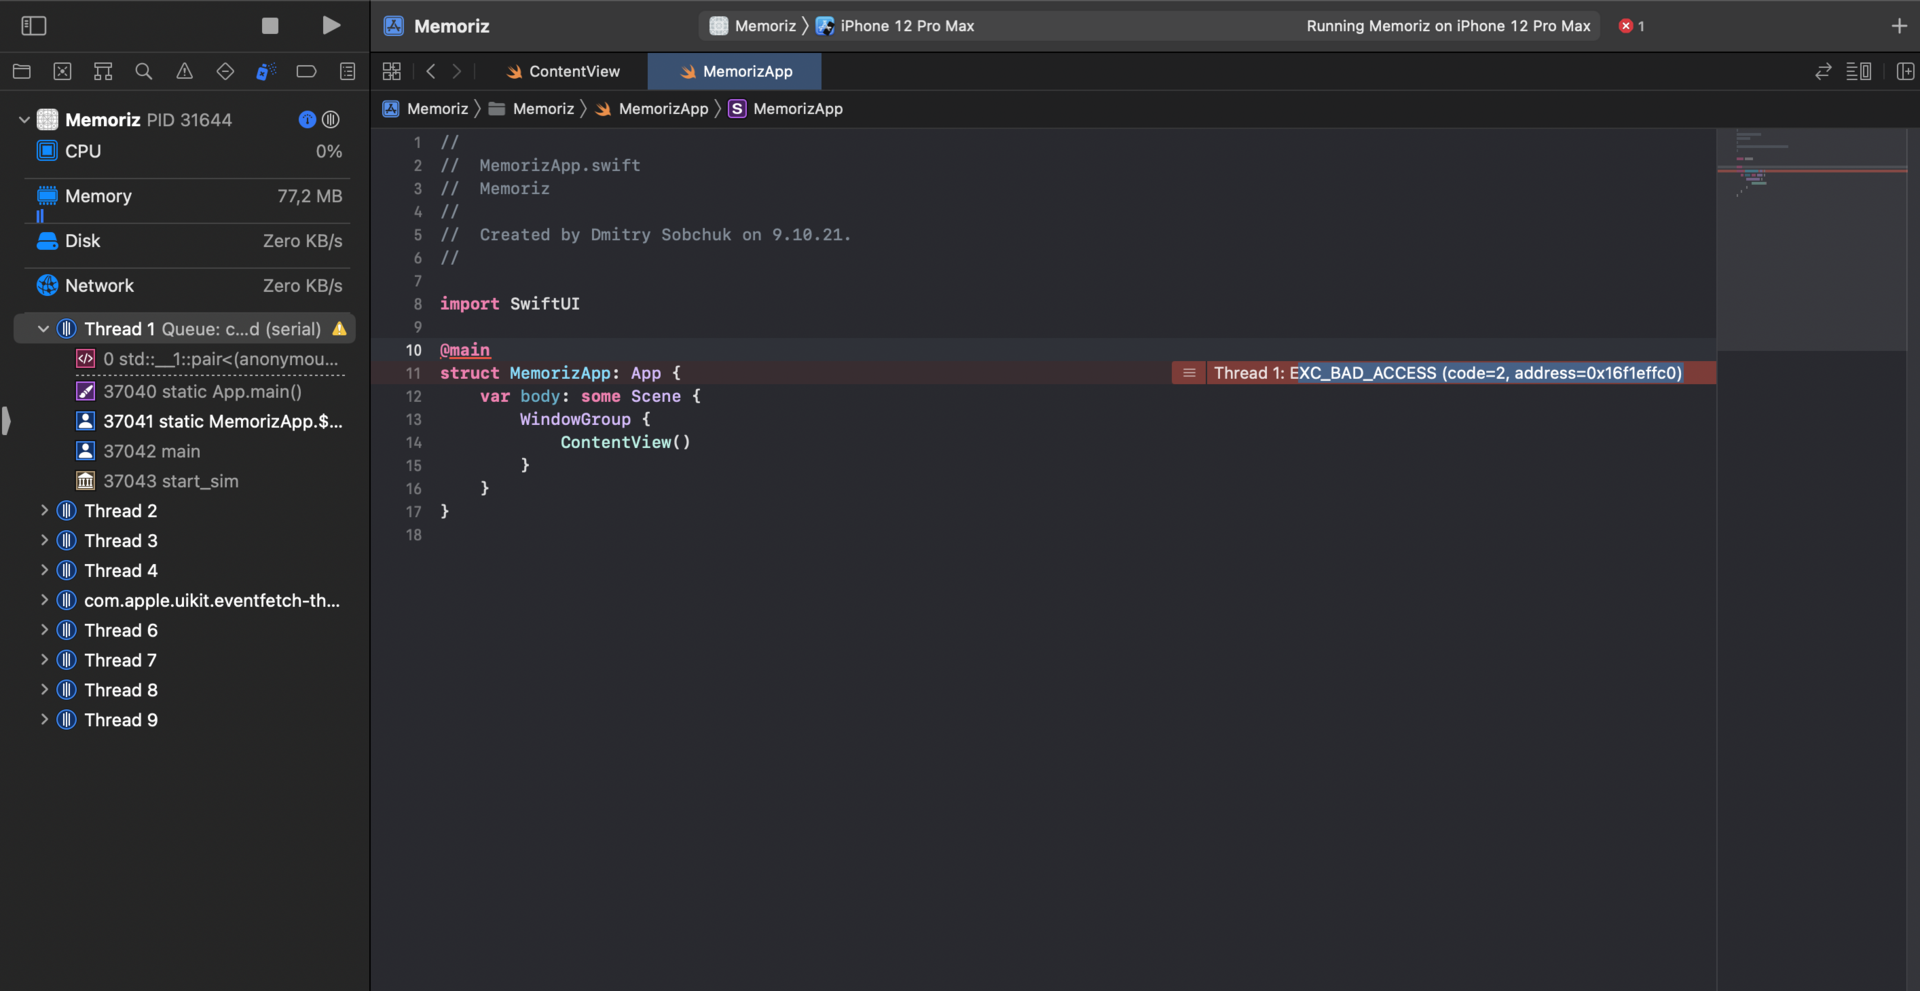
Task: Click MemorizApp struct symbol breadcrumb
Action: coord(785,109)
